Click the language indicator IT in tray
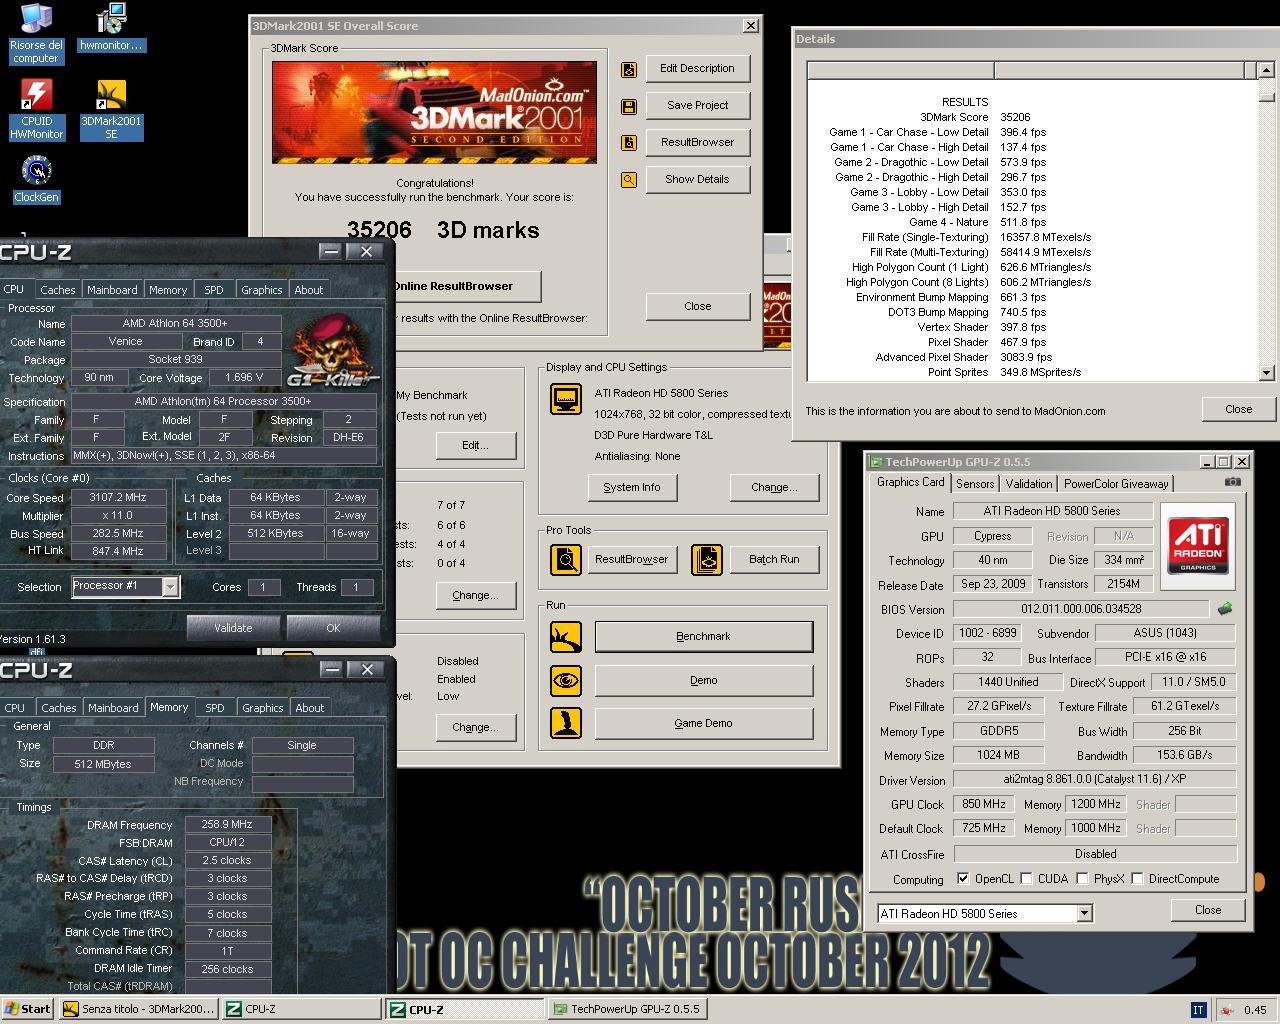Viewport: 1280px width, 1024px height. pyautogui.click(x=1198, y=1010)
